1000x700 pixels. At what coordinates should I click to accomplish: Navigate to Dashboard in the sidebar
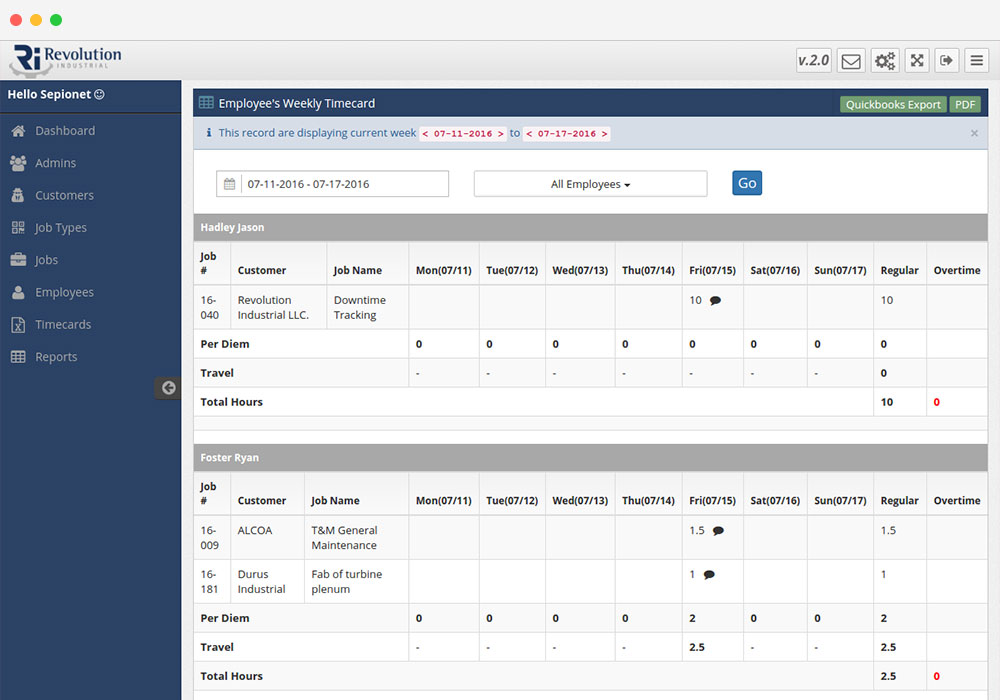[20, 130]
